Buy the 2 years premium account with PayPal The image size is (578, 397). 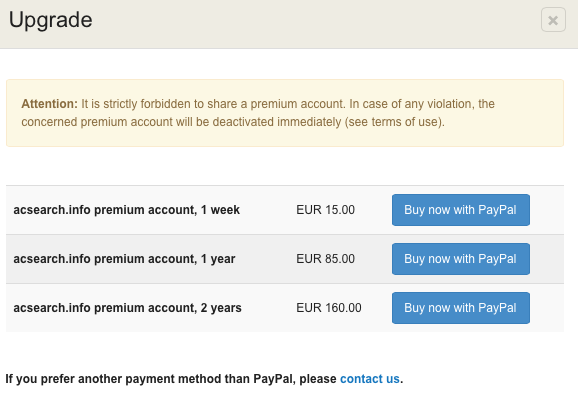tap(461, 308)
